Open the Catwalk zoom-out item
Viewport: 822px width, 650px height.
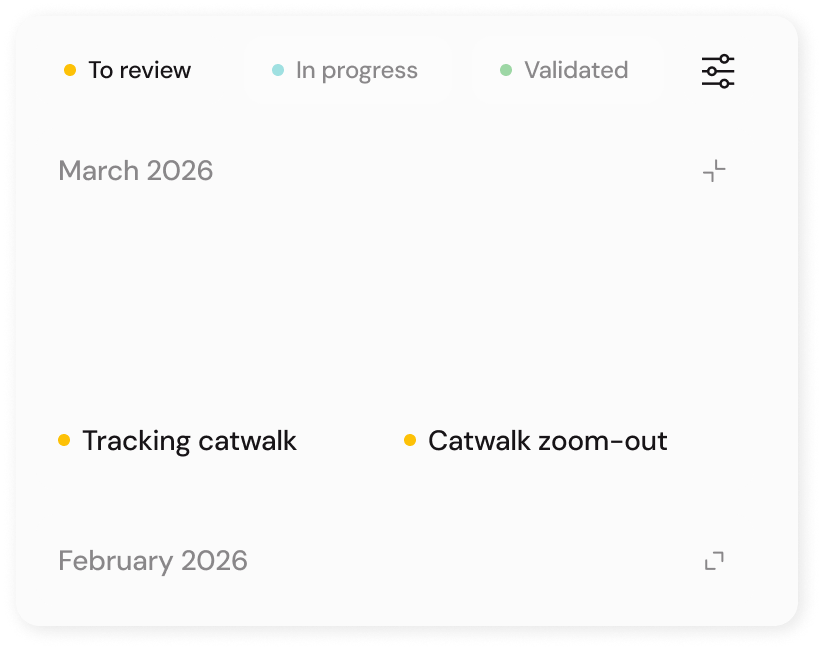tap(547, 441)
